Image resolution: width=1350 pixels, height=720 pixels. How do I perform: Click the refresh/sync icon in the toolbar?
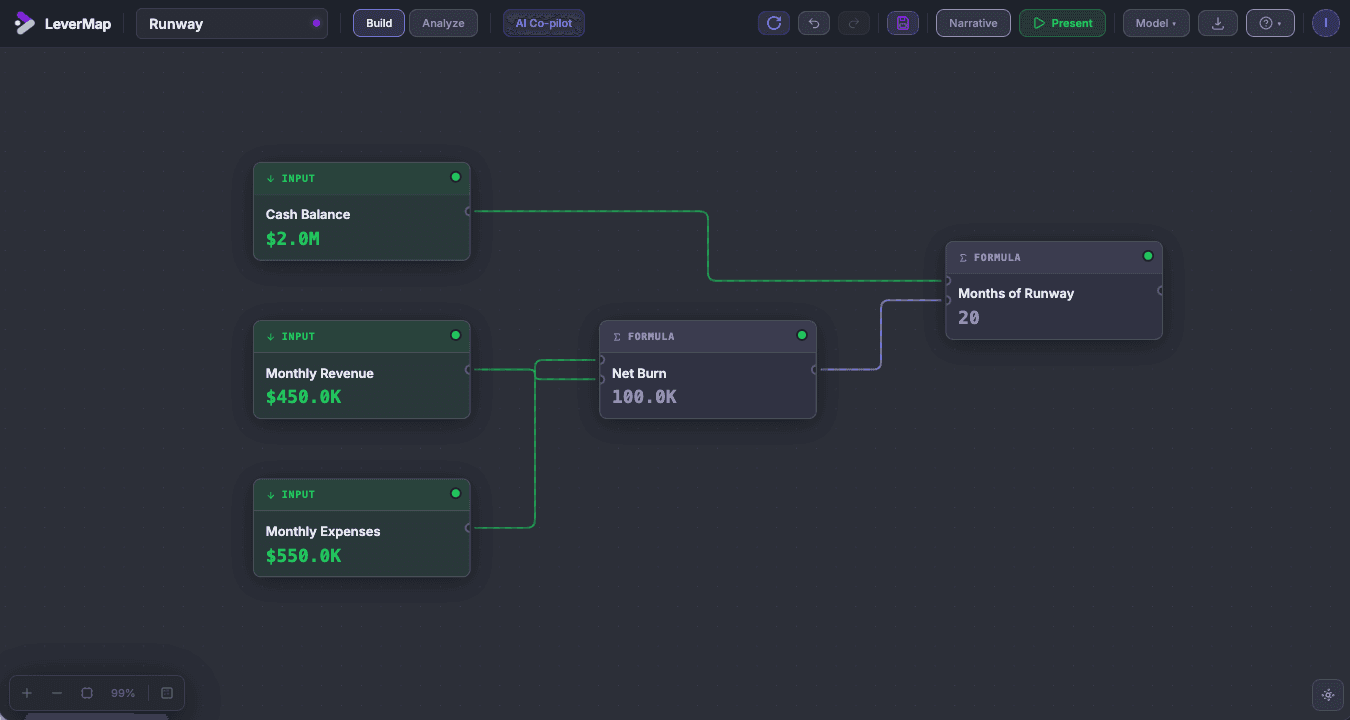773,22
